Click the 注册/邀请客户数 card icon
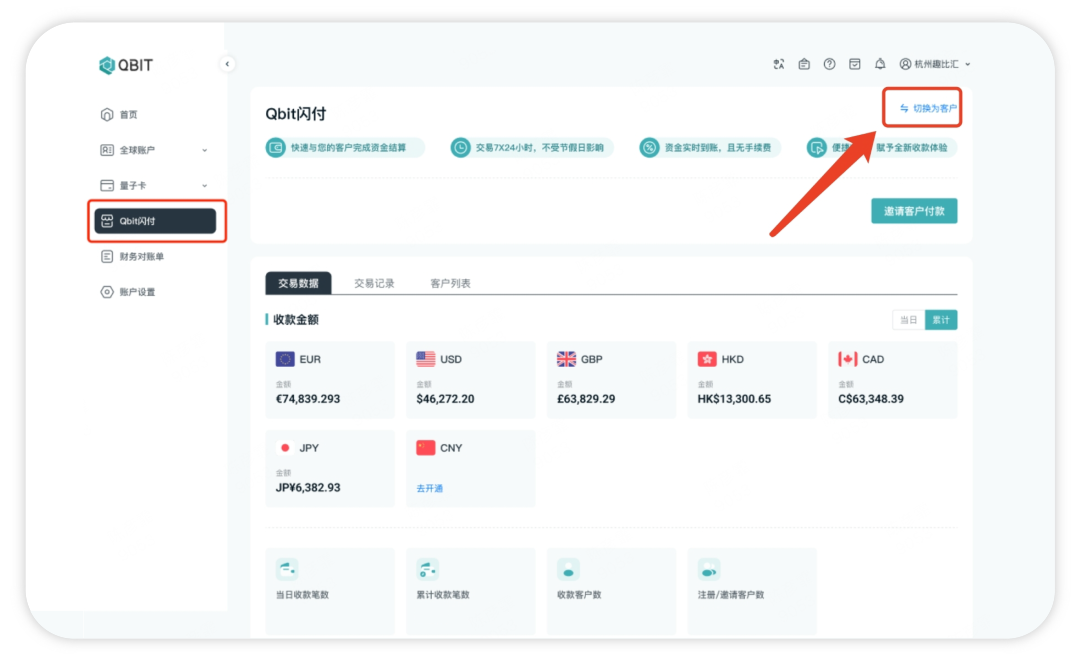Viewport: 1080px width, 662px height. tap(709, 569)
